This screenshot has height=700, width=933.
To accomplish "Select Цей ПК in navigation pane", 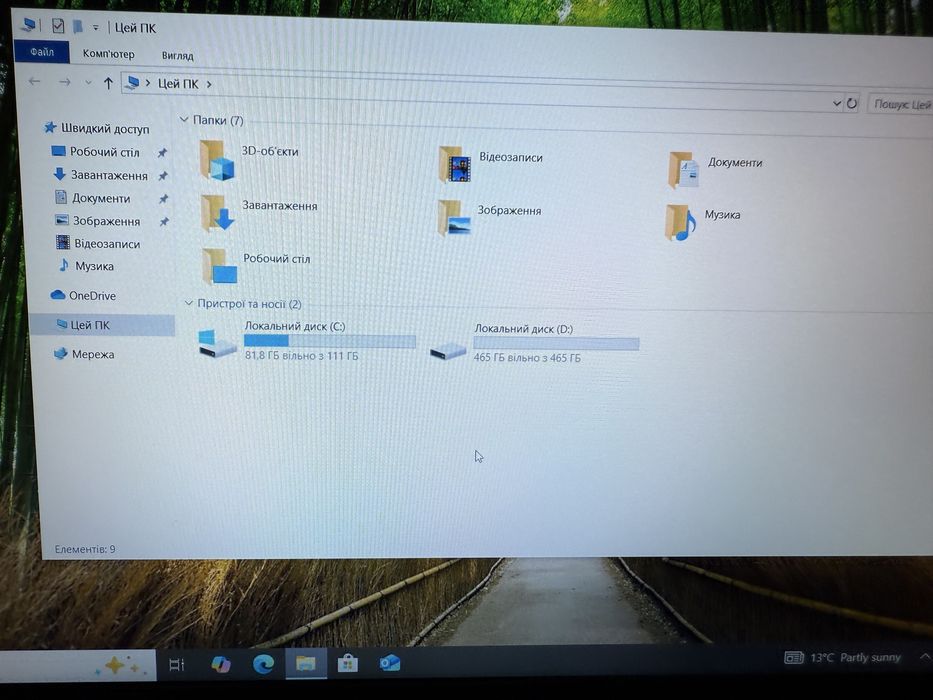I will point(101,325).
